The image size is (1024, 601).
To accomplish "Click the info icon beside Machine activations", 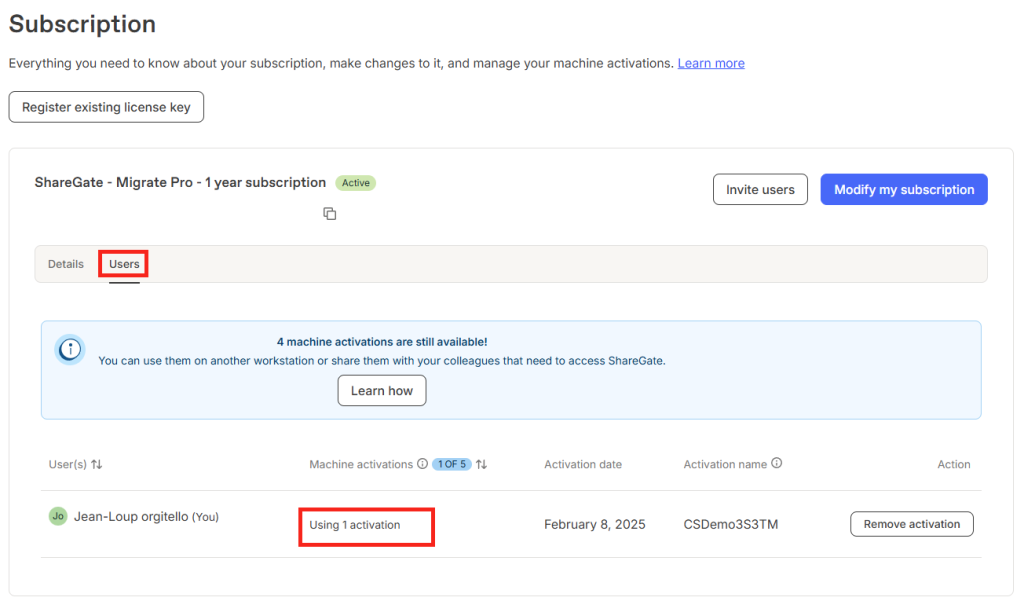I will 423,464.
